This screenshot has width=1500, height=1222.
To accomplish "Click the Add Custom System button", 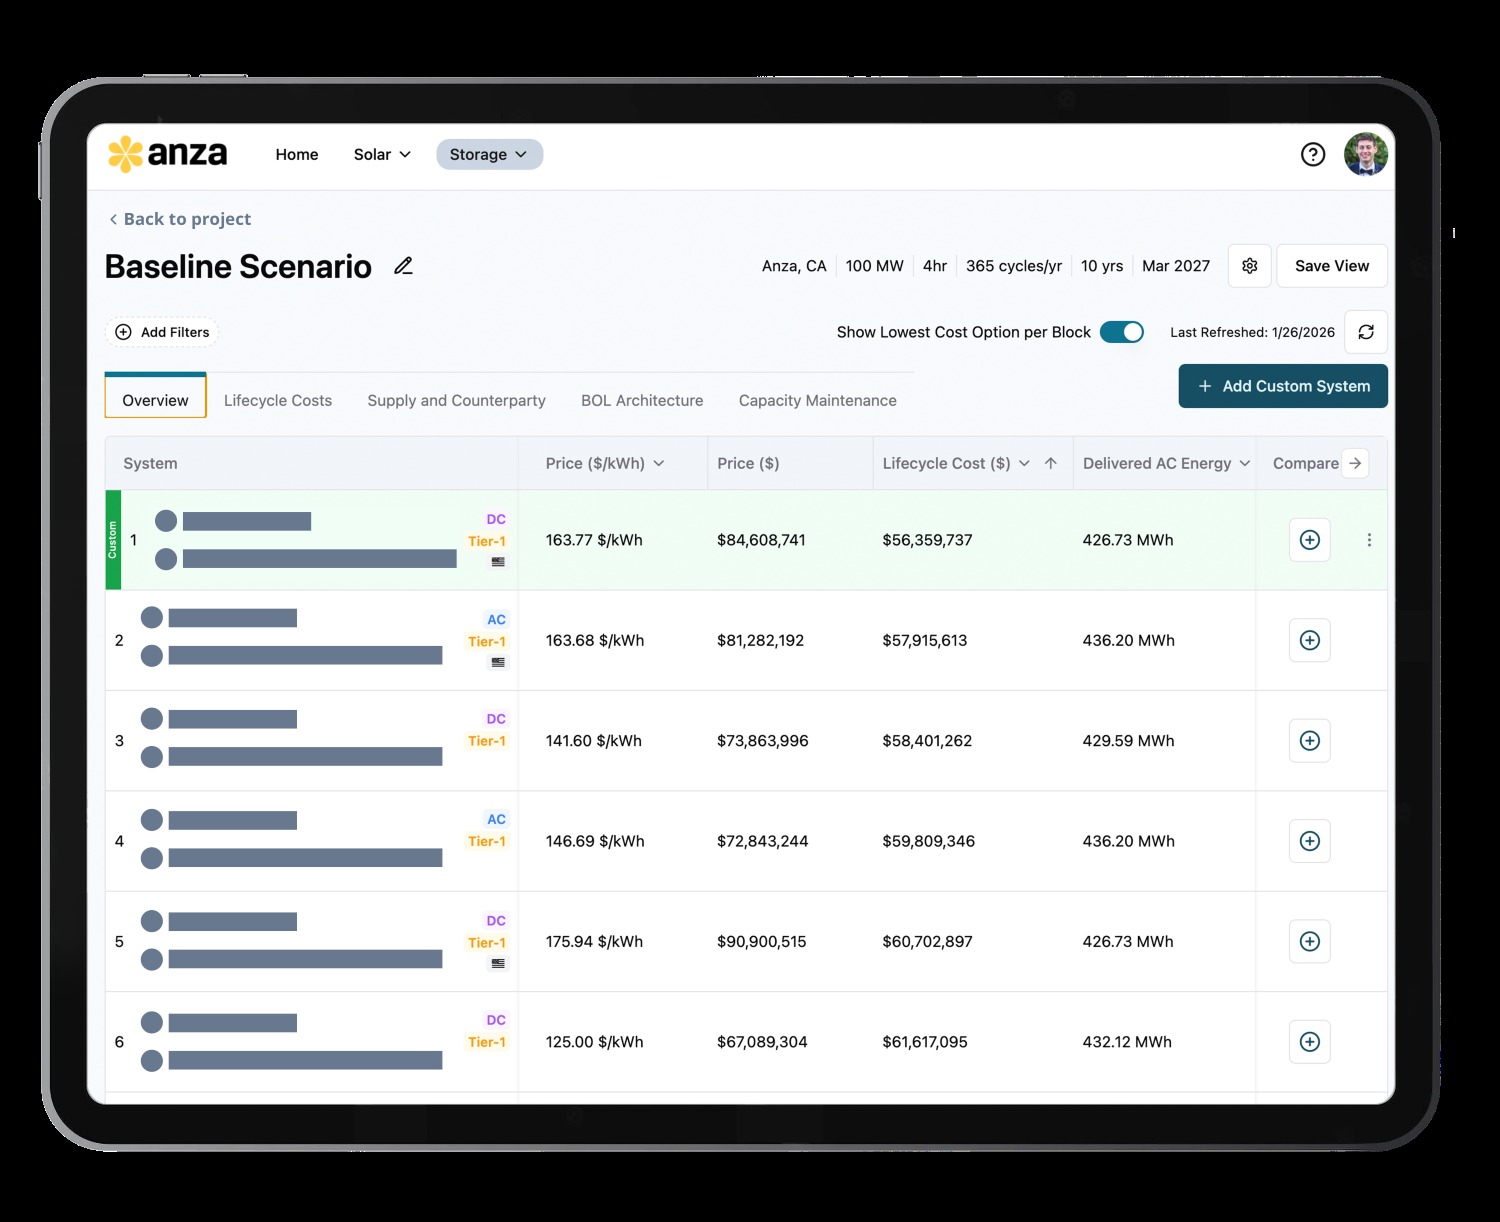I will tap(1283, 386).
